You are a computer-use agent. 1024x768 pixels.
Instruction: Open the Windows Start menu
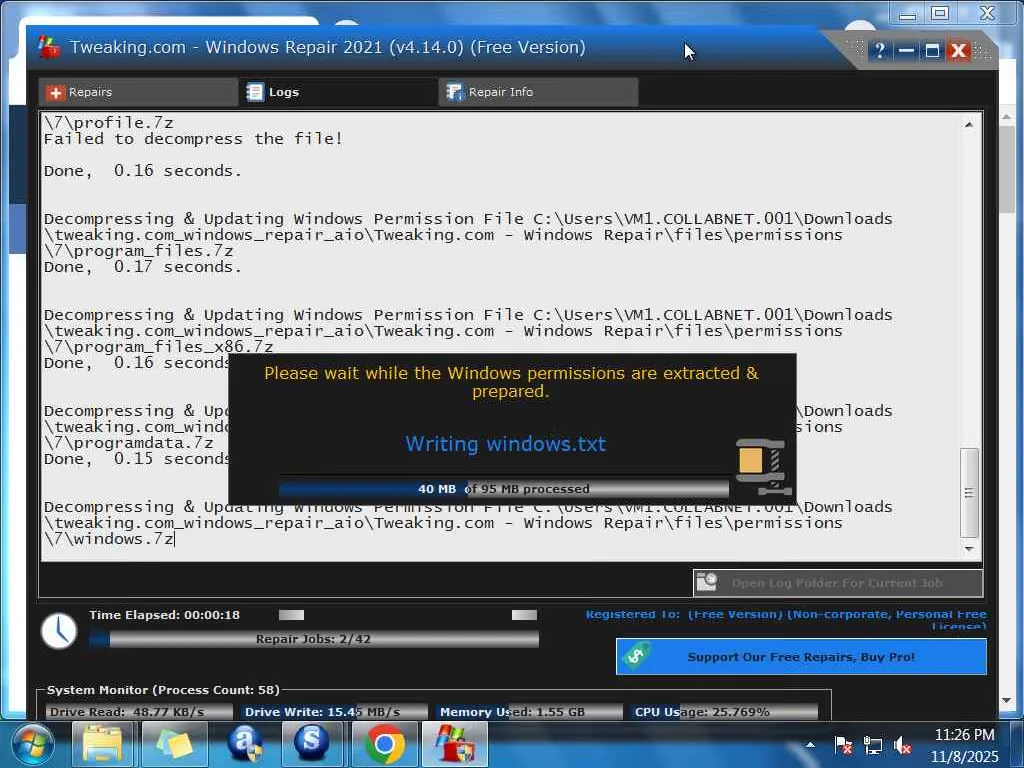[x=31, y=745]
